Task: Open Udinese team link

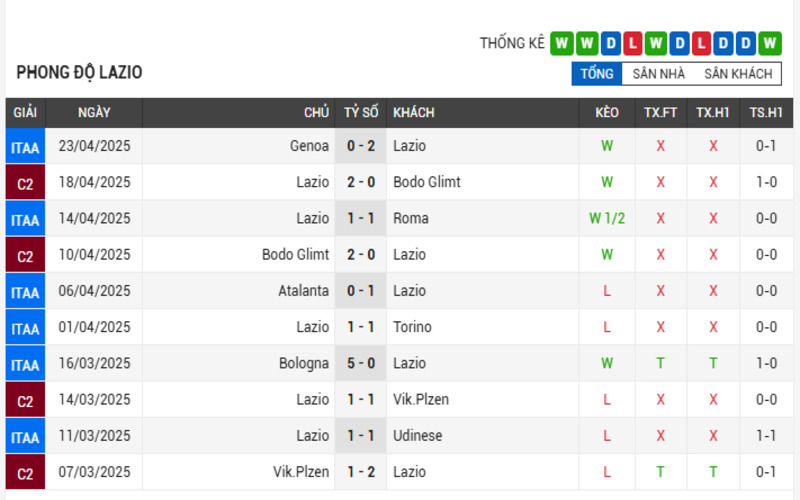Action: point(417,436)
